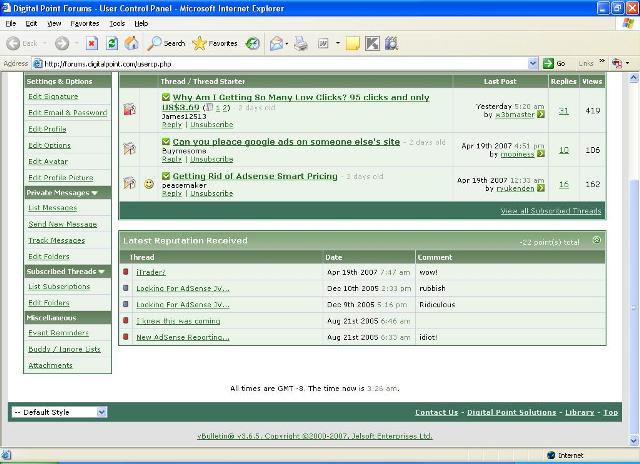Click the last toolbar icon after K icon
Screen dimensions: 640x464
(x=391, y=43)
